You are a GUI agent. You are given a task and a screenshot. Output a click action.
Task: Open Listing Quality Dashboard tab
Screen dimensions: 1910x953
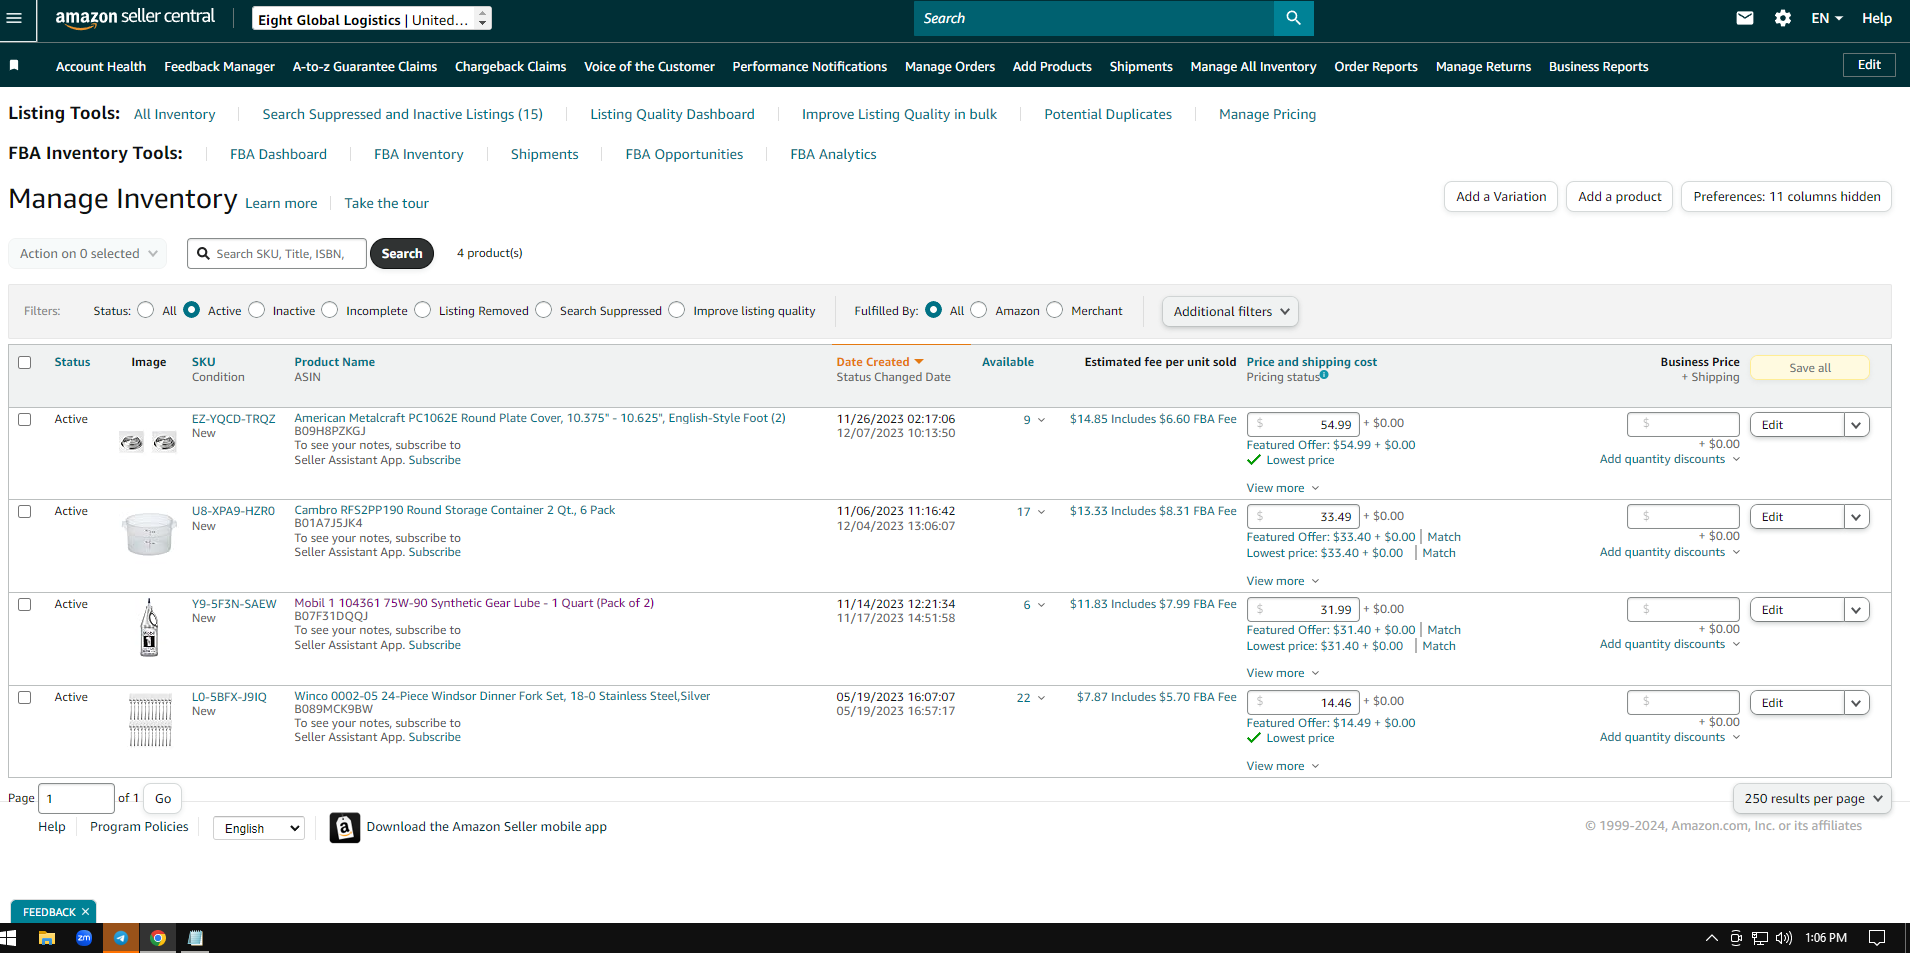pyautogui.click(x=672, y=114)
